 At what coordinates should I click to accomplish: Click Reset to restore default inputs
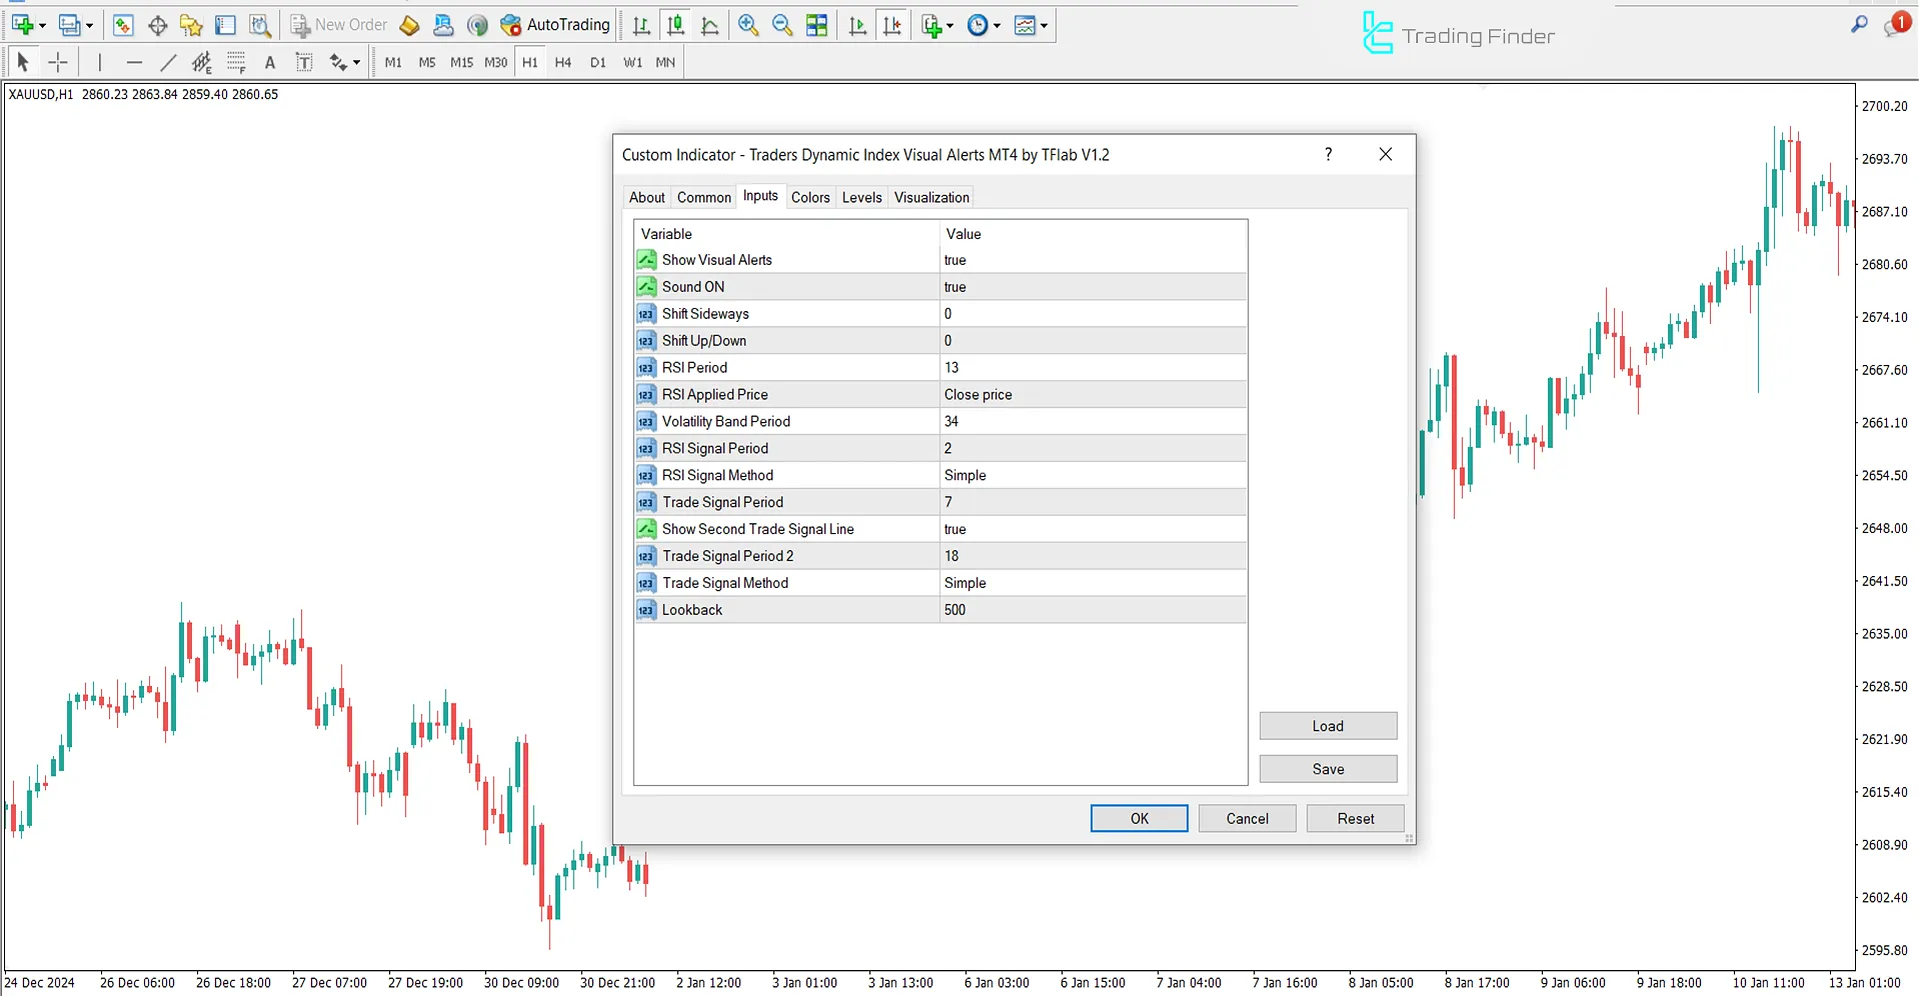(1355, 818)
